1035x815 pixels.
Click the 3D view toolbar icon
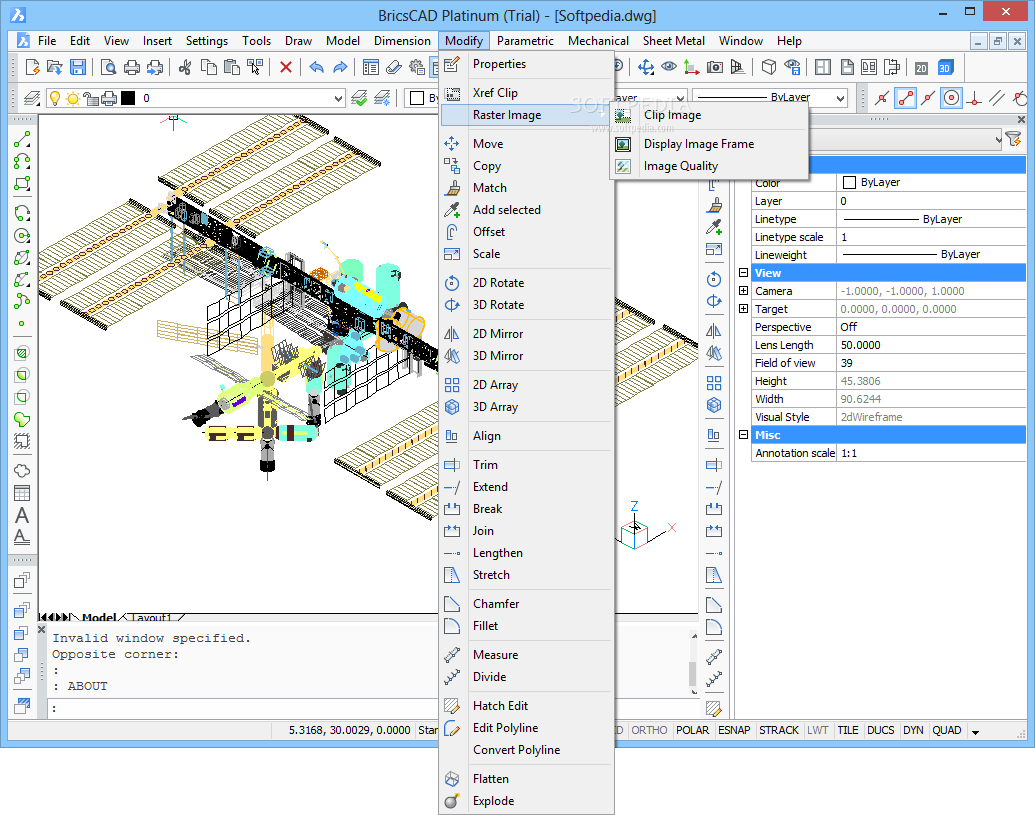point(945,67)
